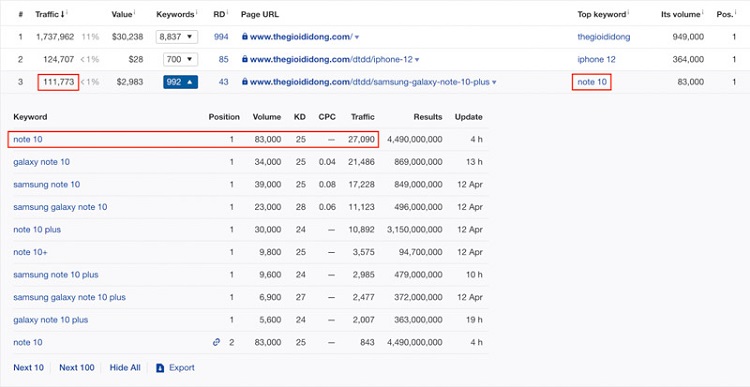Click keyword traffic value 21,486

361,162
